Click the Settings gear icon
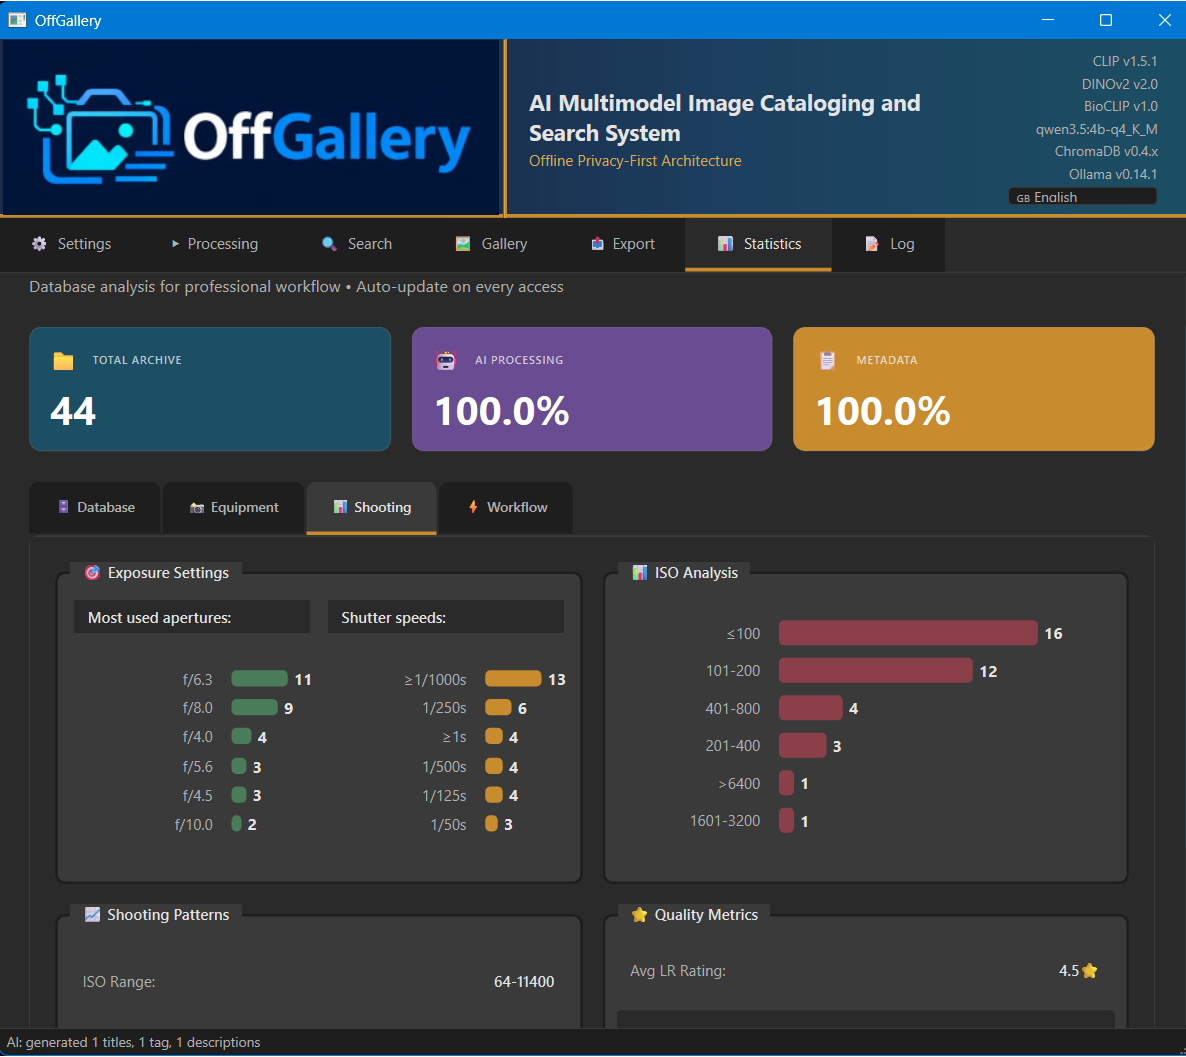 pos(39,243)
